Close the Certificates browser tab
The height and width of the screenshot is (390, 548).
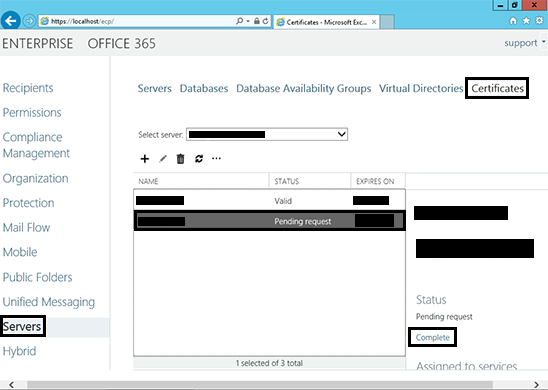[374, 22]
